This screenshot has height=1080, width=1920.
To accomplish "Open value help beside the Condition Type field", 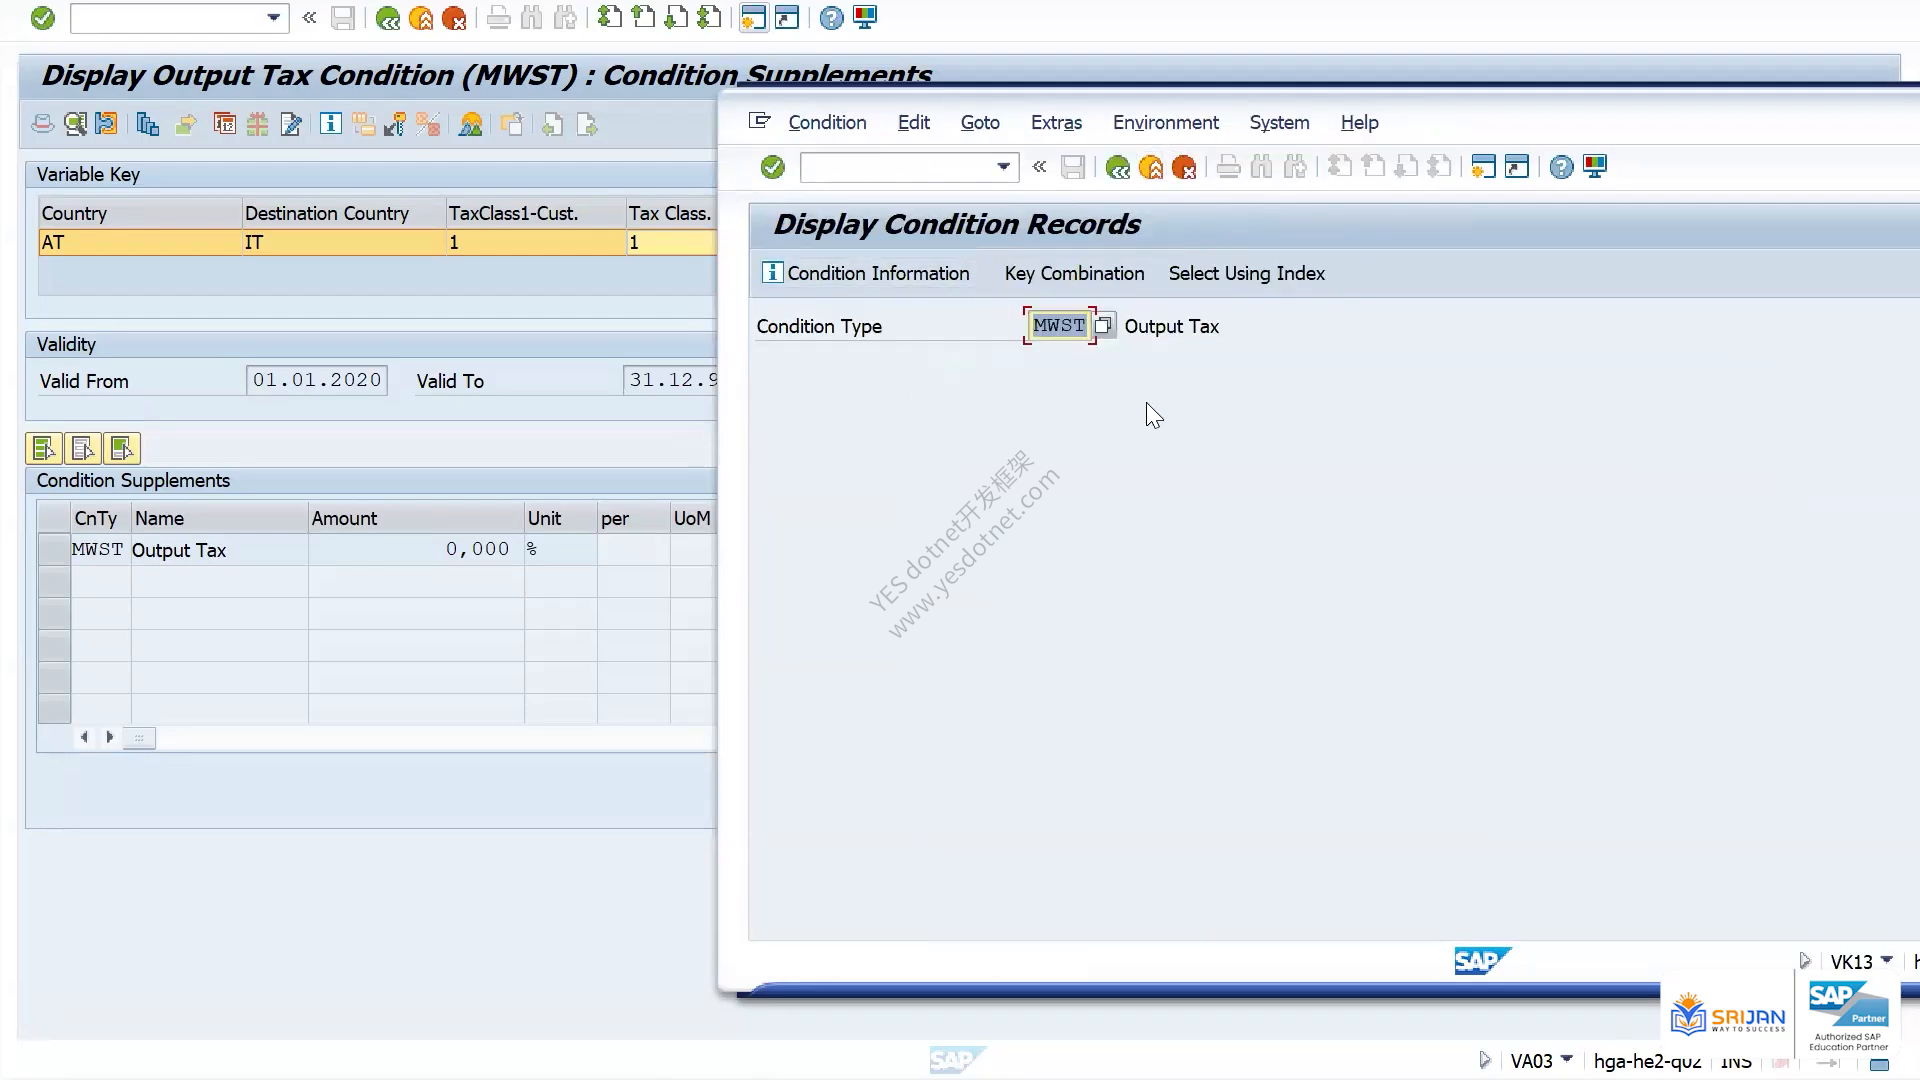I will coord(1104,326).
